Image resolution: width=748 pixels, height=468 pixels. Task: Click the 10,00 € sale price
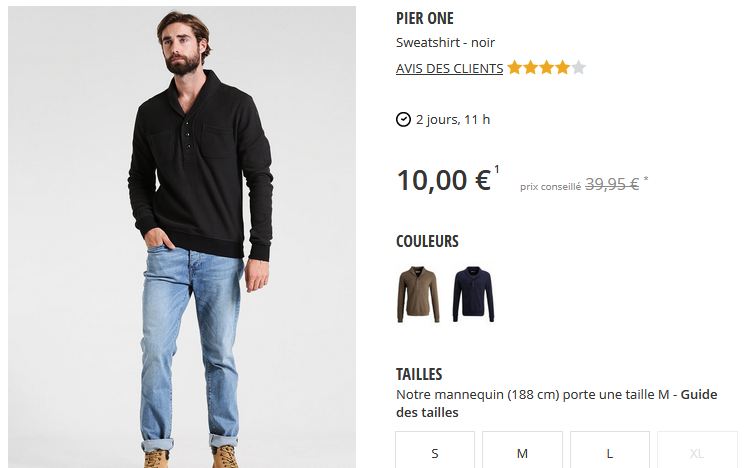click(x=443, y=180)
